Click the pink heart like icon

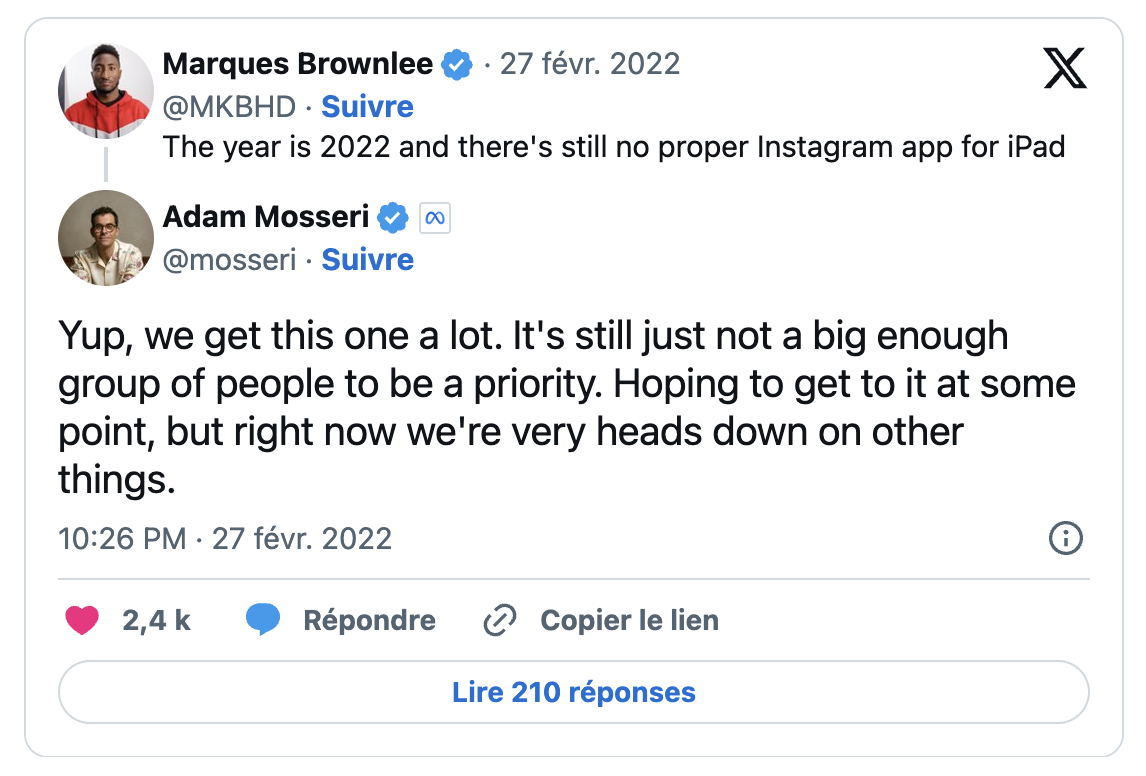point(82,620)
